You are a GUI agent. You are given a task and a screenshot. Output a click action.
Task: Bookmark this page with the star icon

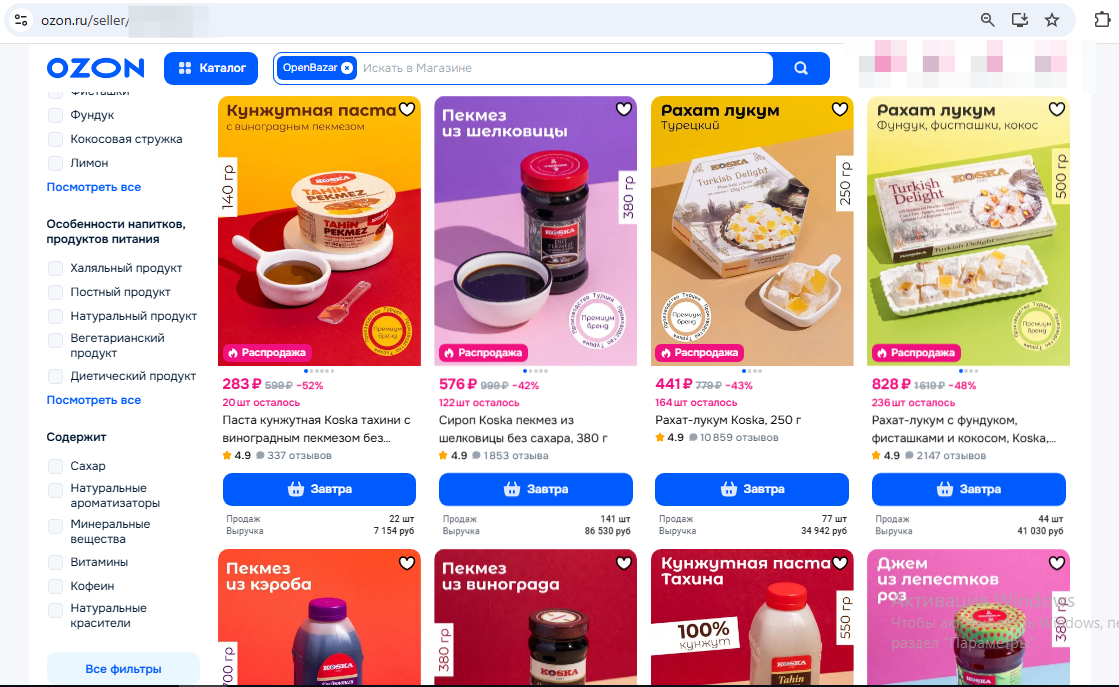click(x=1052, y=20)
